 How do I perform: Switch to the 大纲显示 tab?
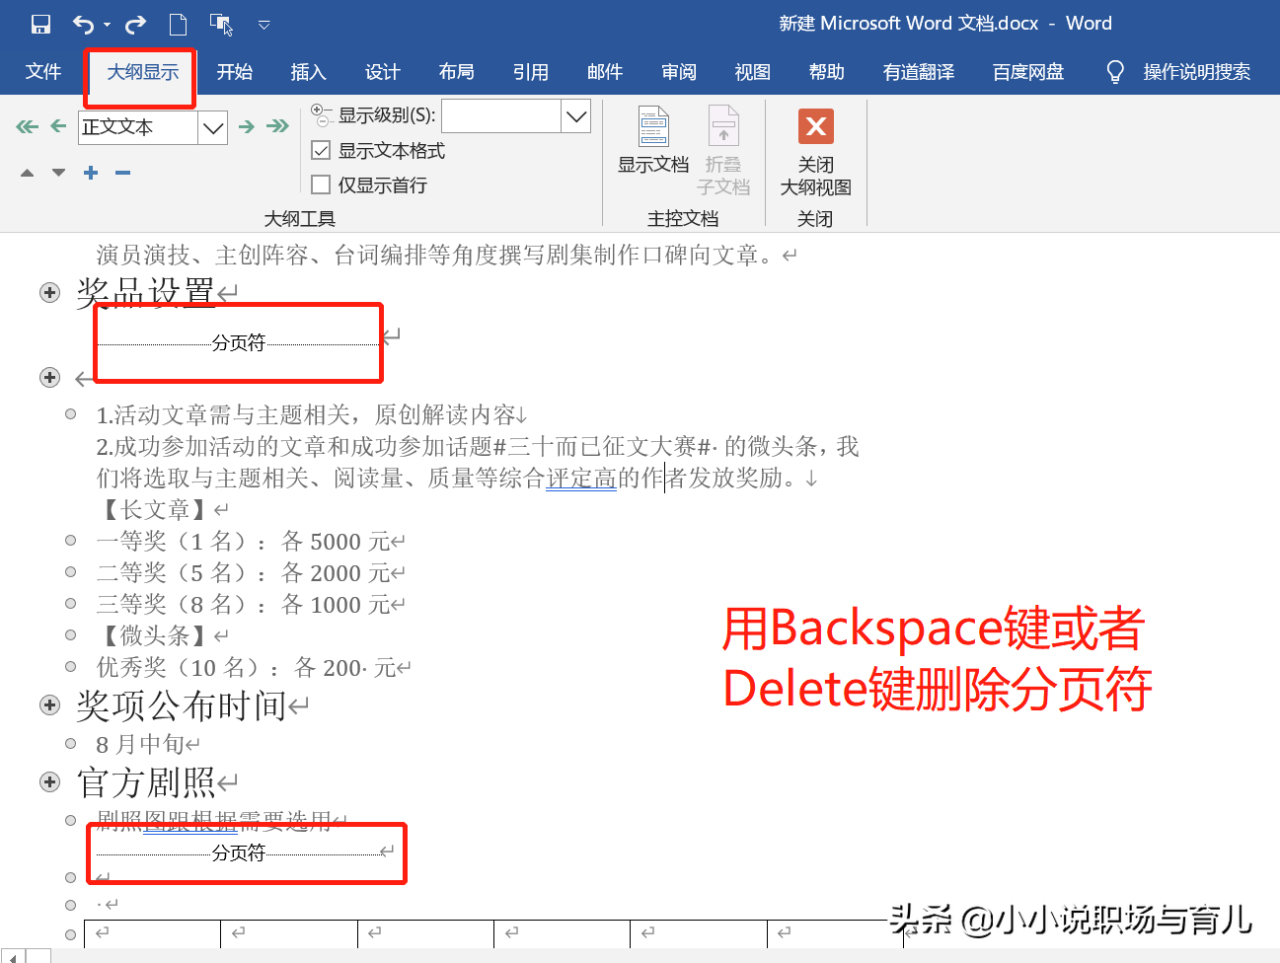pos(142,72)
